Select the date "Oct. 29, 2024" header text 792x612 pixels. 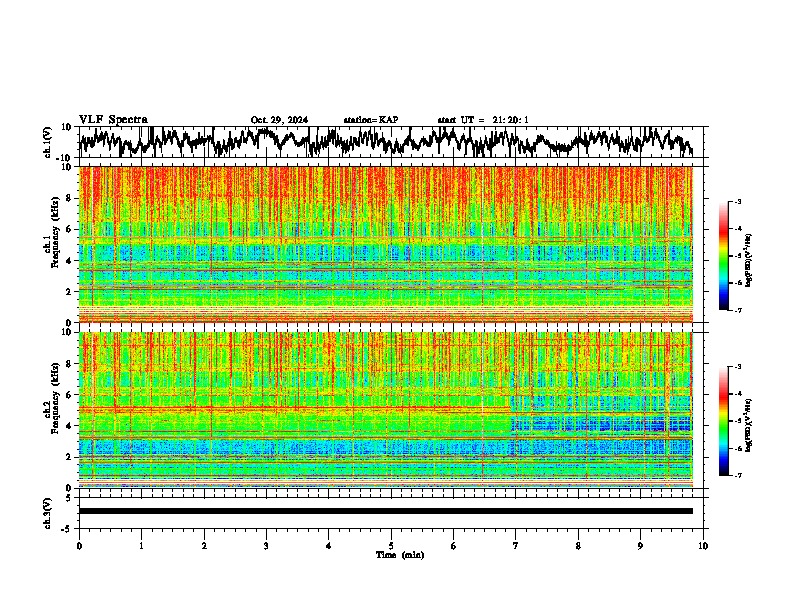(x=279, y=120)
